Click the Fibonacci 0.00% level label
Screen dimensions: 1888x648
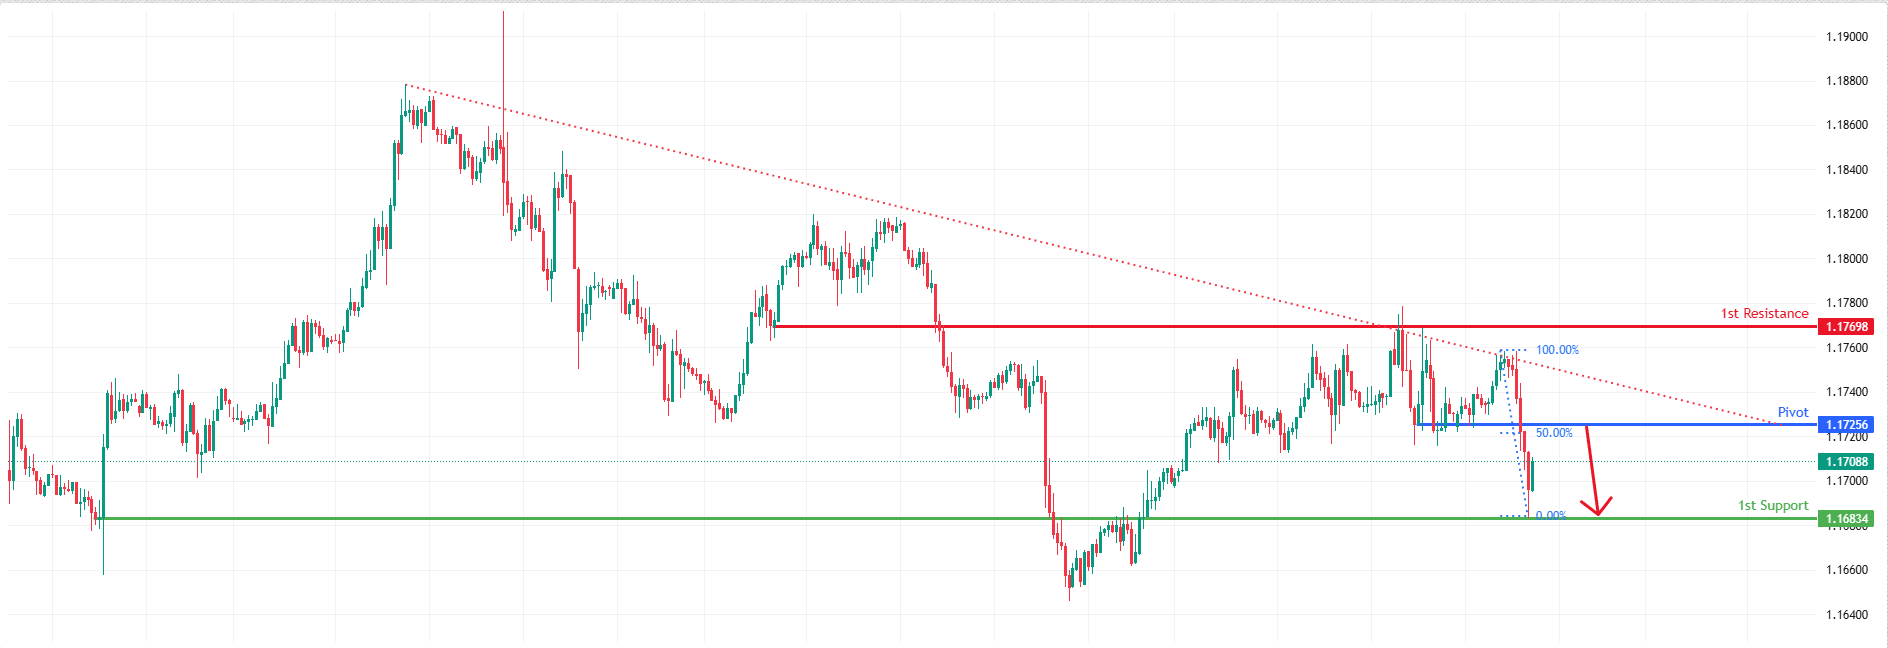[x=1550, y=516]
